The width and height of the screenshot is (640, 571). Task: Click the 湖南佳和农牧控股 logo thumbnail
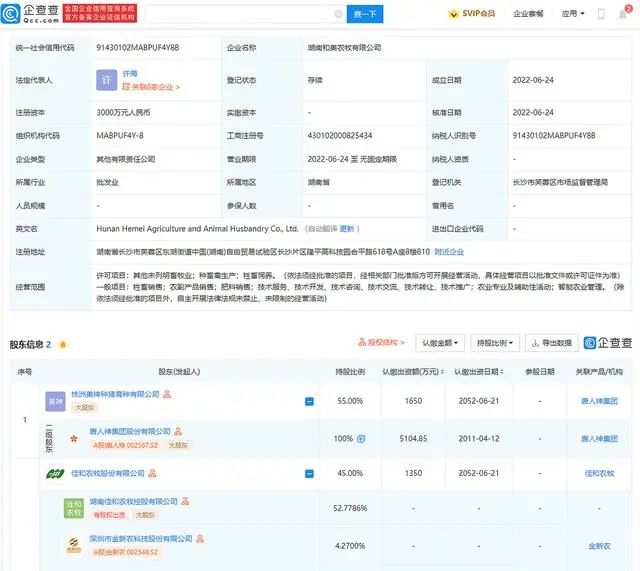point(74,508)
